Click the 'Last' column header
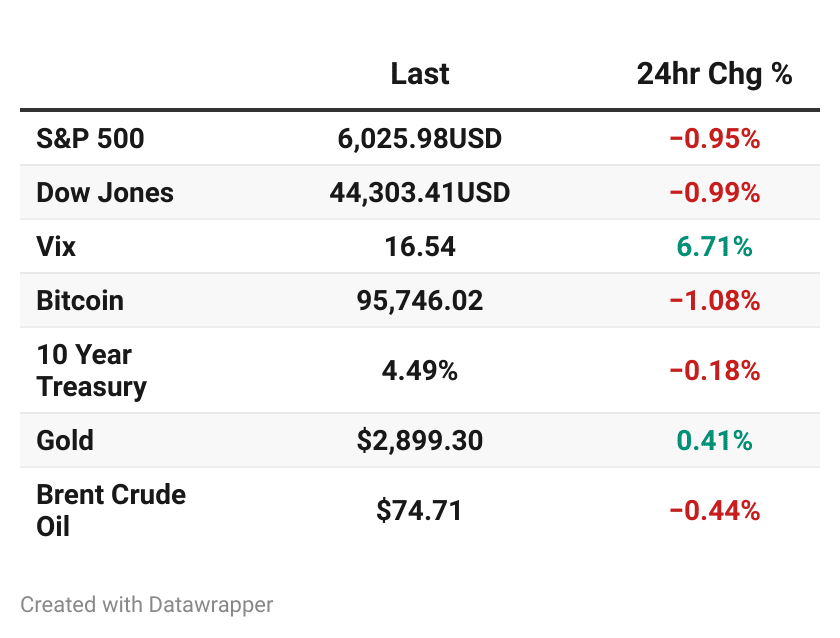840x638 pixels. [x=419, y=74]
